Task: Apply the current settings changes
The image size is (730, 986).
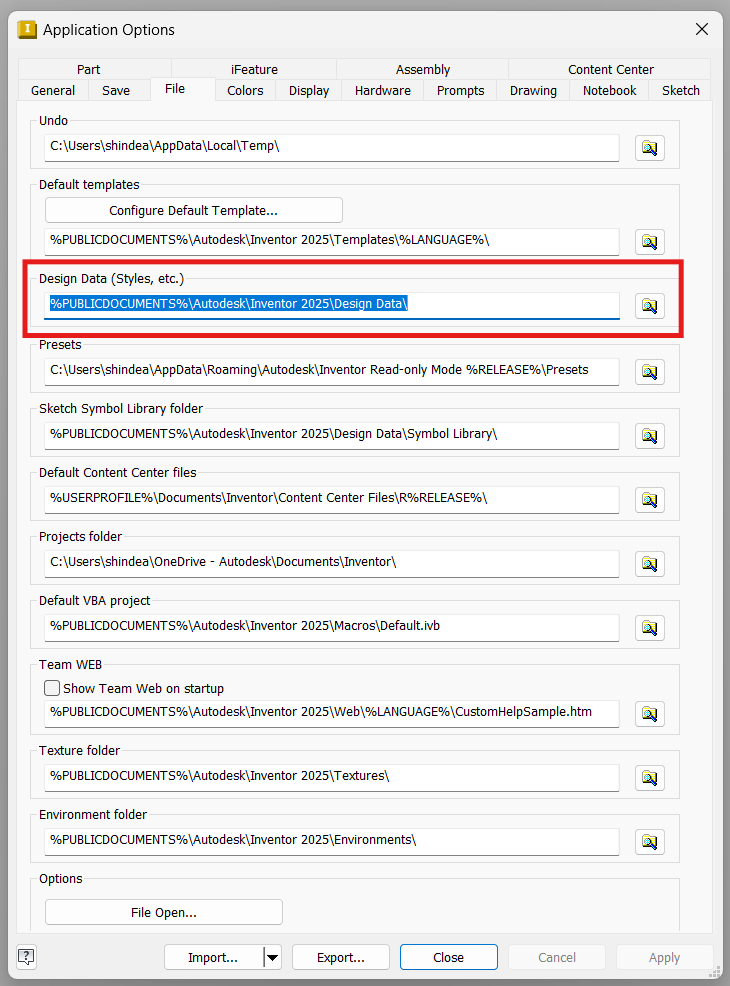Action: click(x=664, y=957)
